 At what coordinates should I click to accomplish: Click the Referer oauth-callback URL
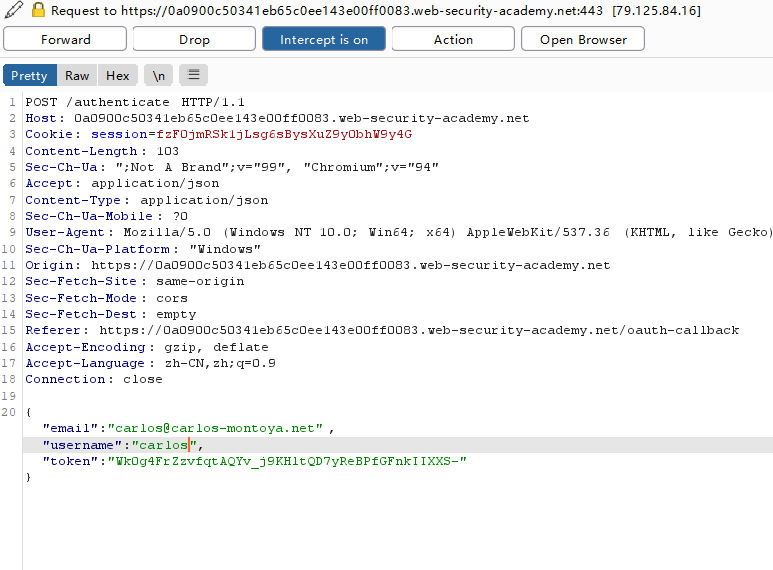click(419, 330)
